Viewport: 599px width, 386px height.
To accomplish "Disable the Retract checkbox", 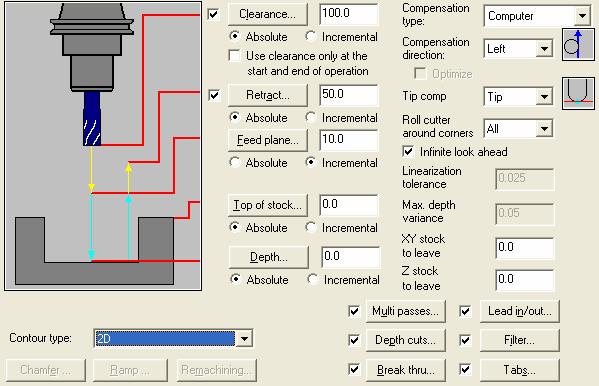I will [214, 95].
